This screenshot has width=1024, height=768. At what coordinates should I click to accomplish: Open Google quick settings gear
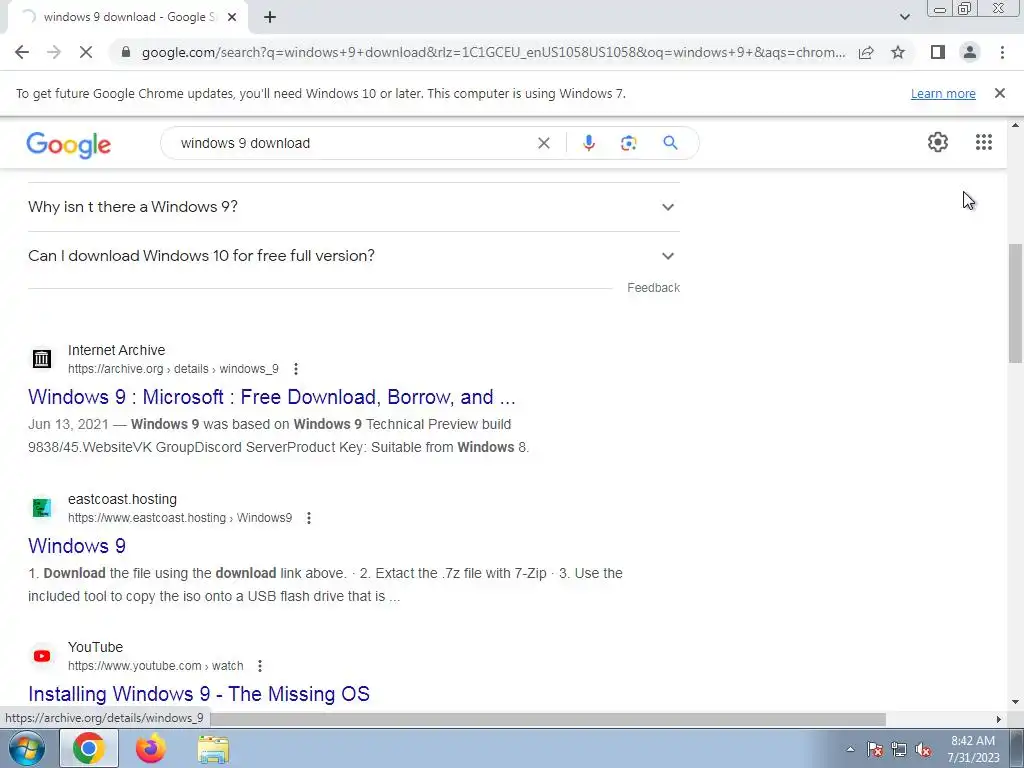click(x=938, y=142)
